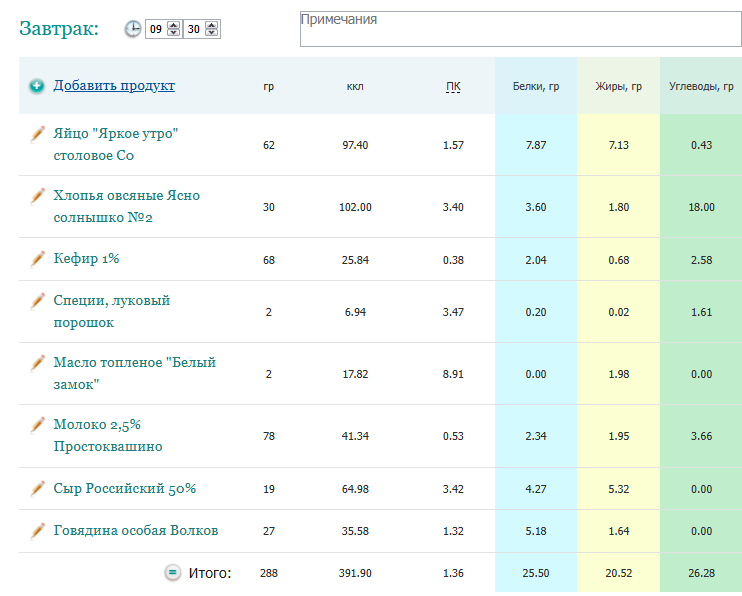This screenshot has width=742, height=596.
Task: Select total weight 288 in Итого row
Action: point(268,573)
